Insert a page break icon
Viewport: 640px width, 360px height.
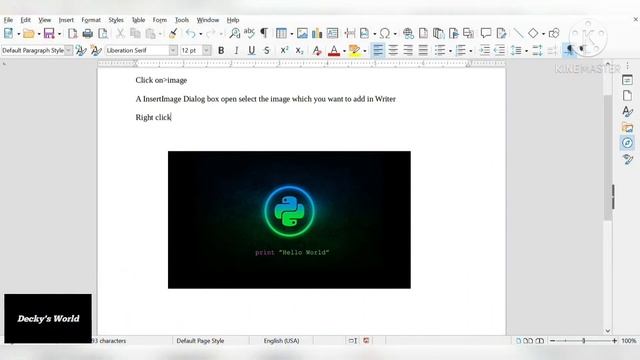[x=349, y=33]
